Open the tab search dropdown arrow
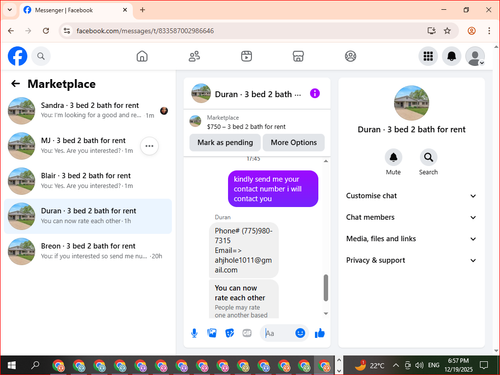This screenshot has height=375, width=500. tap(10, 10)
